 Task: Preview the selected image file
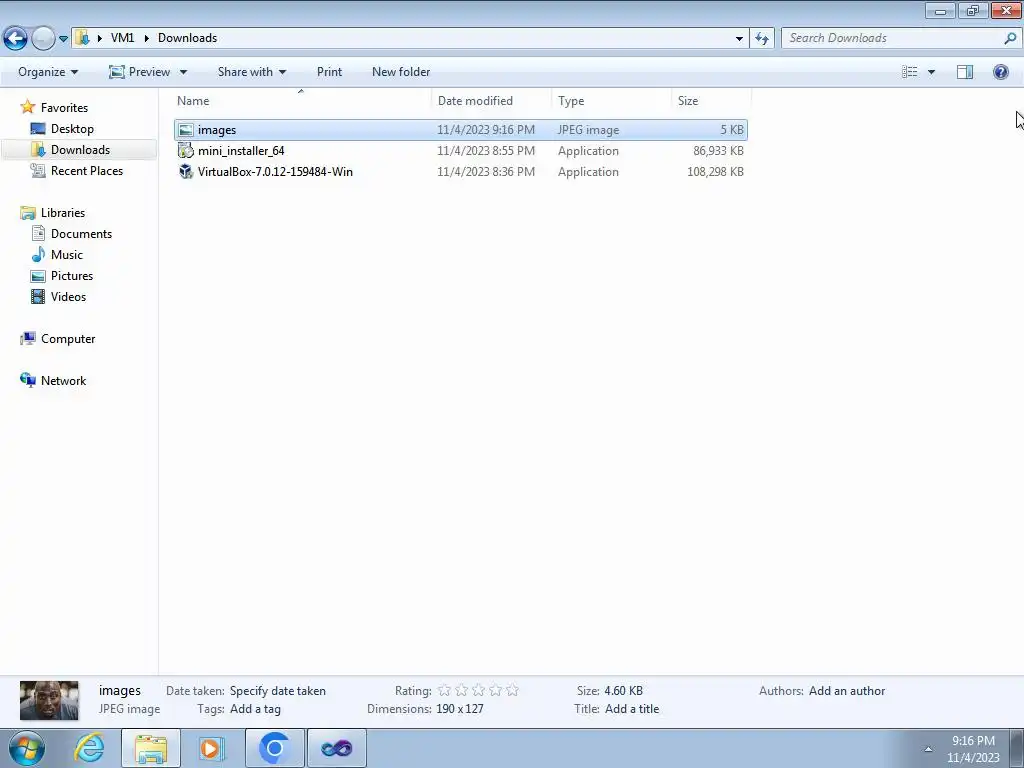(x=139, y=72)
